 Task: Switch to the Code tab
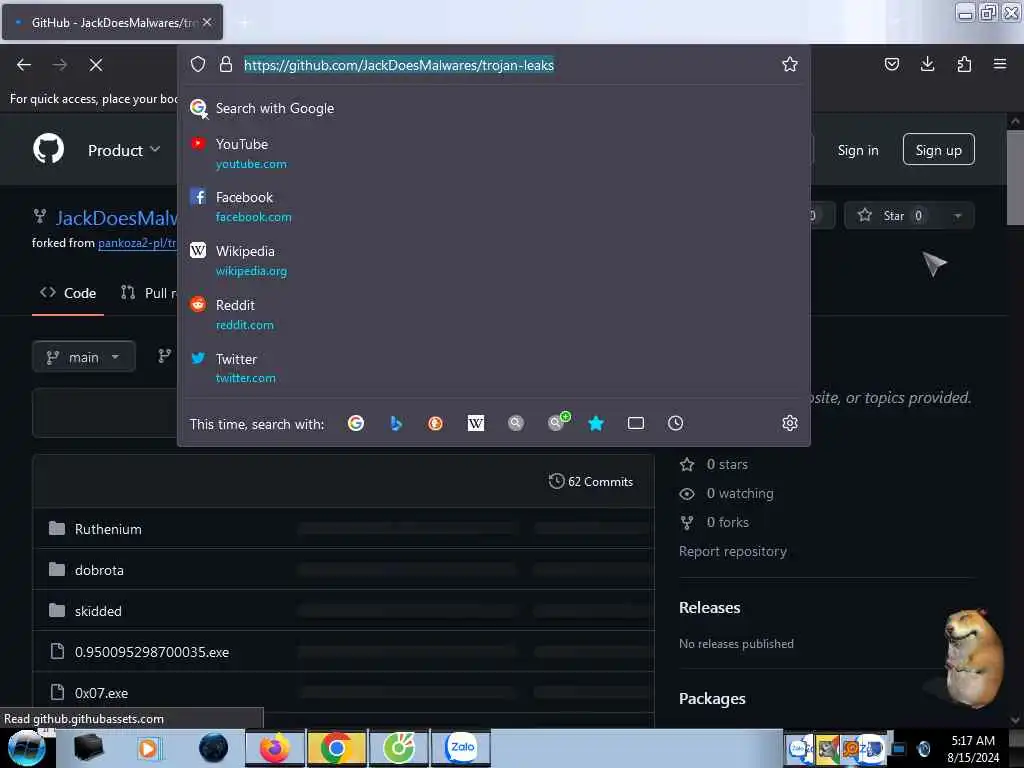click(x=68, y=293)
